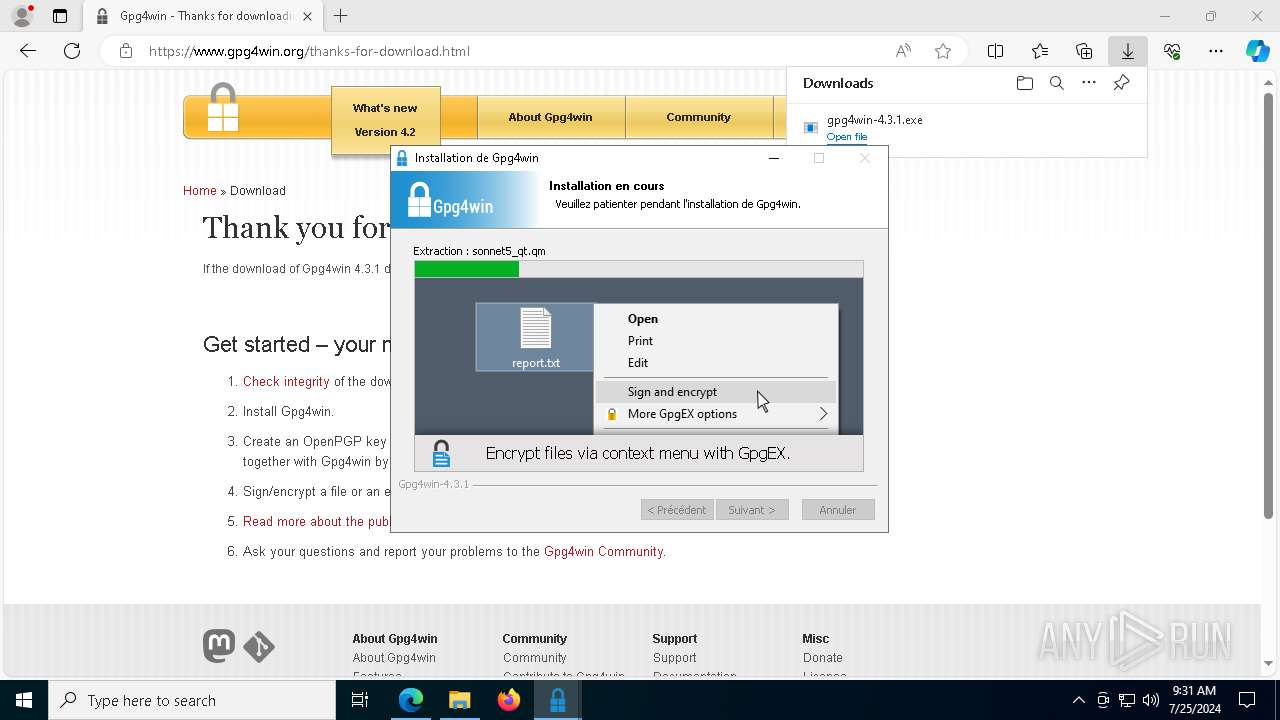The image size is (1280, 720).
Task: Open tab actions menu
Action: pyautogui.click(x=60, y=16)
